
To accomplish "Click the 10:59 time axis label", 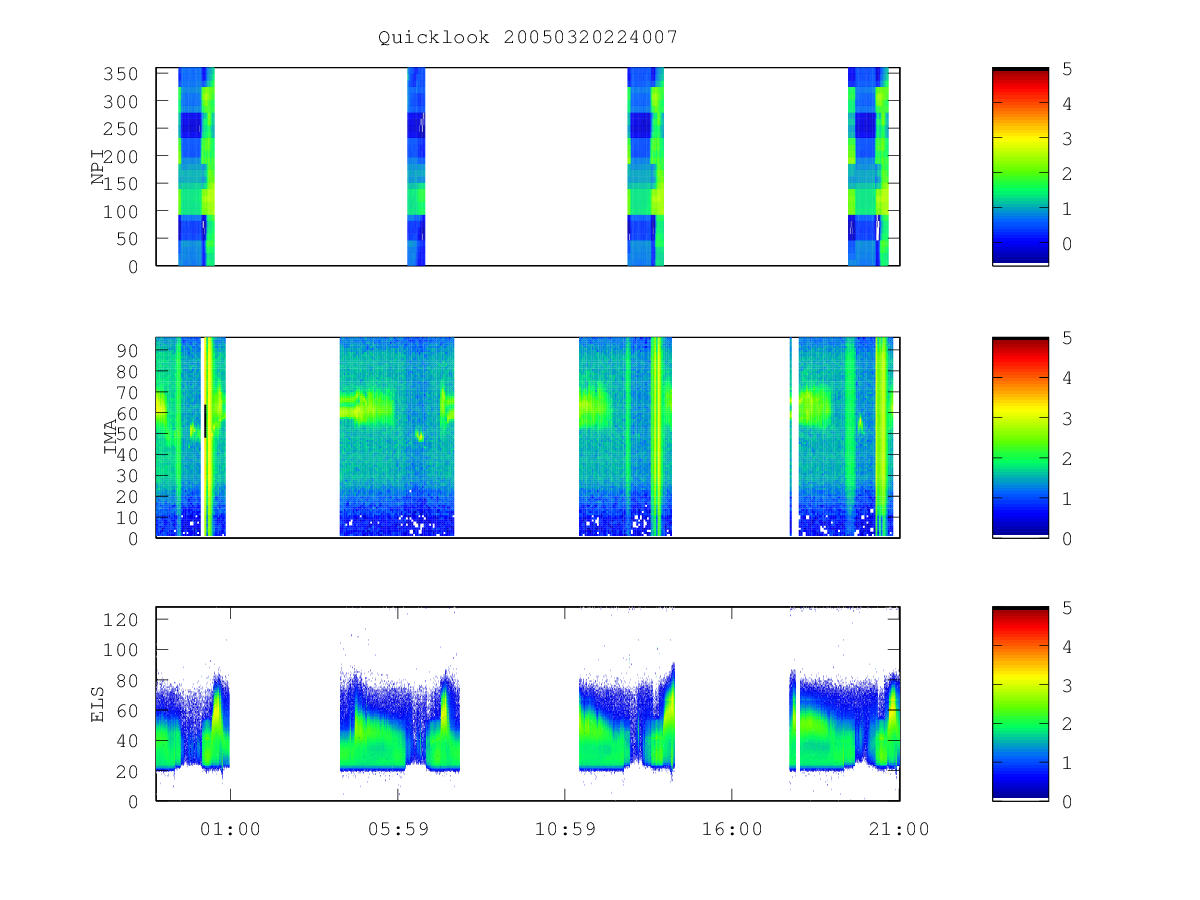I will point(565,829).
